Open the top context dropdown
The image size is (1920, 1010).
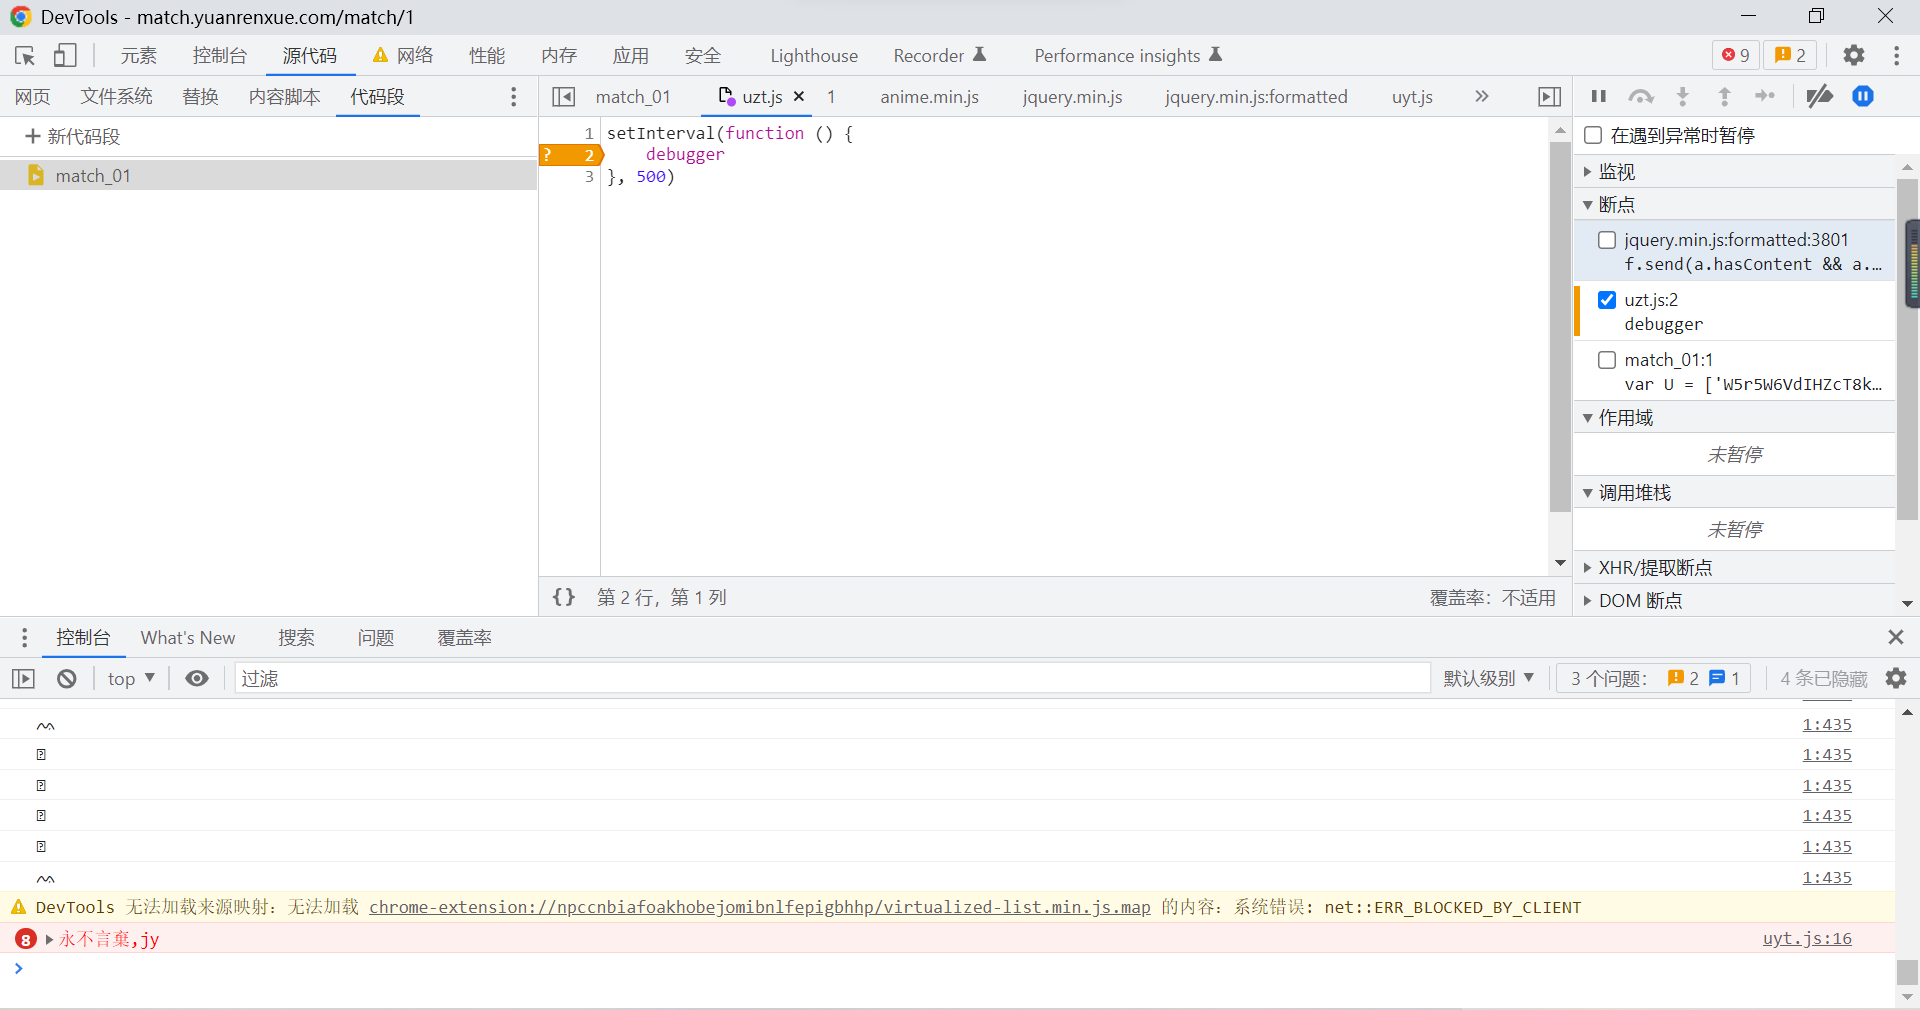(x=131, y=679)
